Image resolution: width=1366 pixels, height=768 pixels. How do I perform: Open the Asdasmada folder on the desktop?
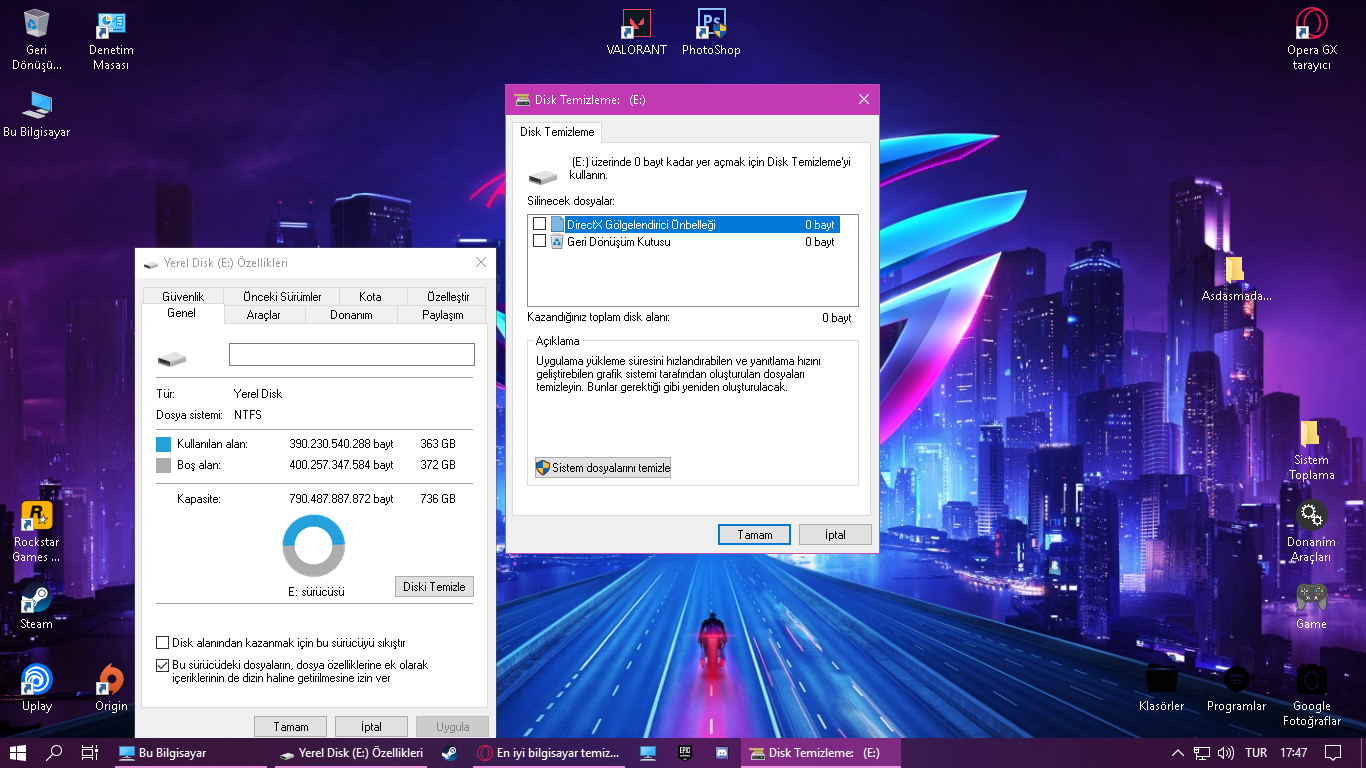[x=1236, y=279]
